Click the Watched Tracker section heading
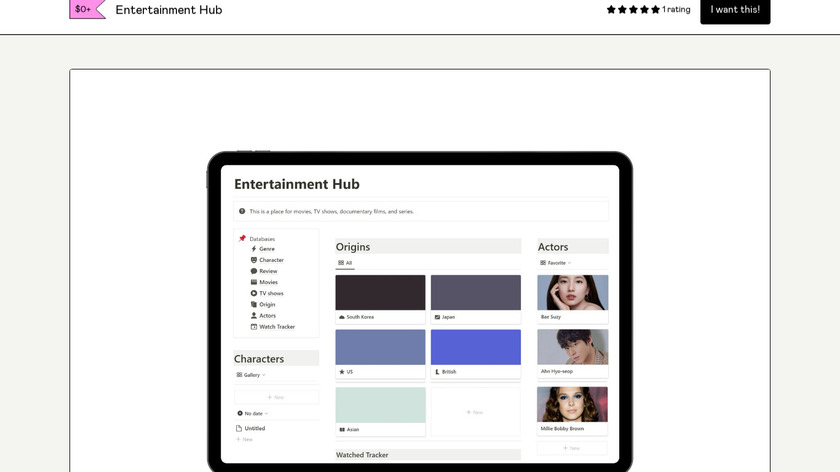This screenshot has width=840, height=472. click(362, 455)
